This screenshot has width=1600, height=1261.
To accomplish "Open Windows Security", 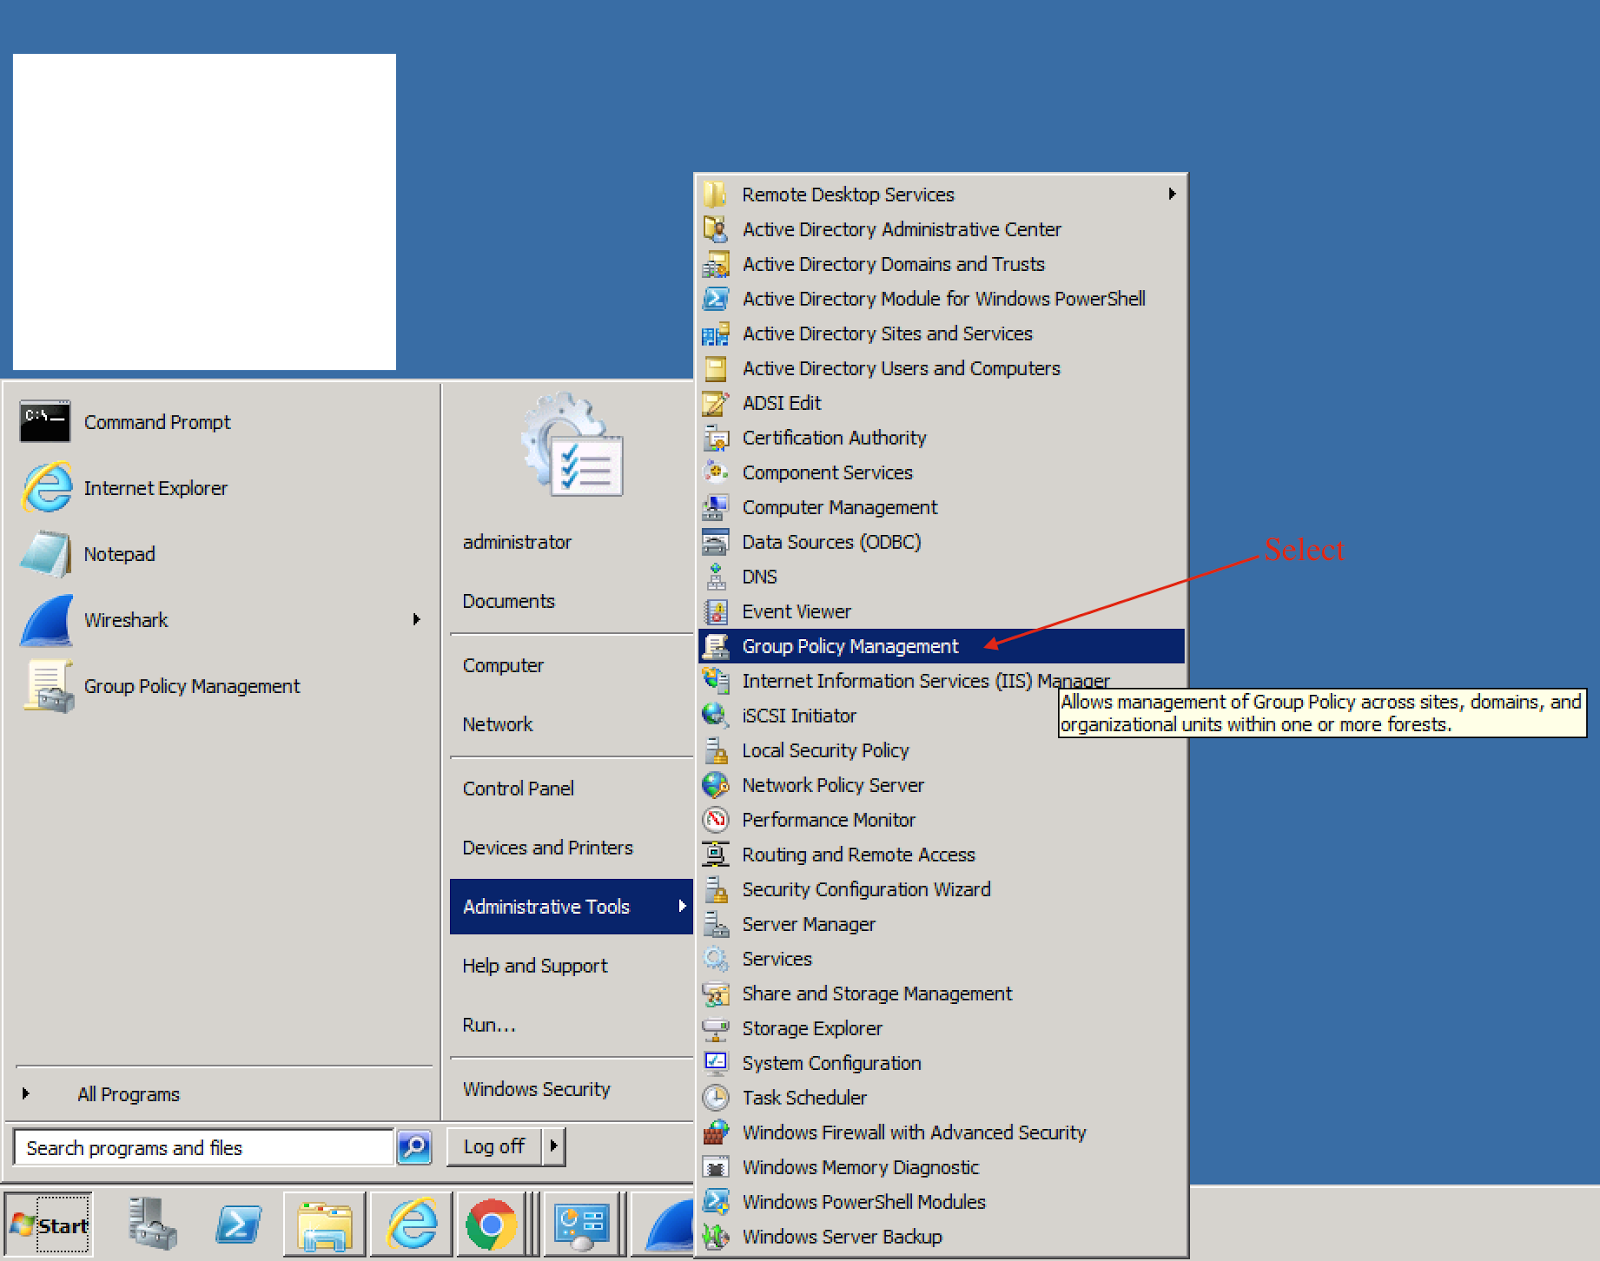I will tap(536, 1089).
